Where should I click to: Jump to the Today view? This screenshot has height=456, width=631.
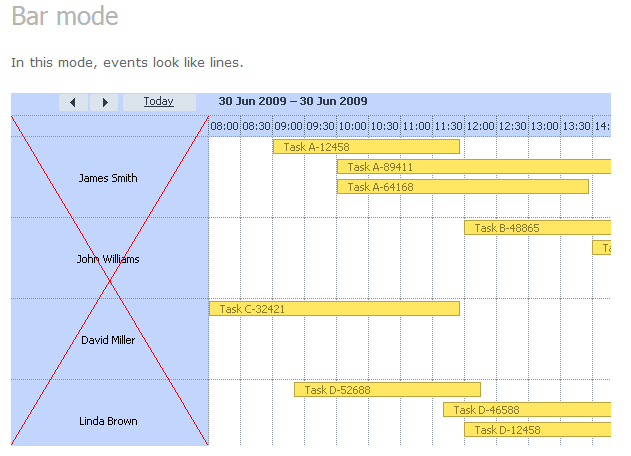tap(158, 102)
